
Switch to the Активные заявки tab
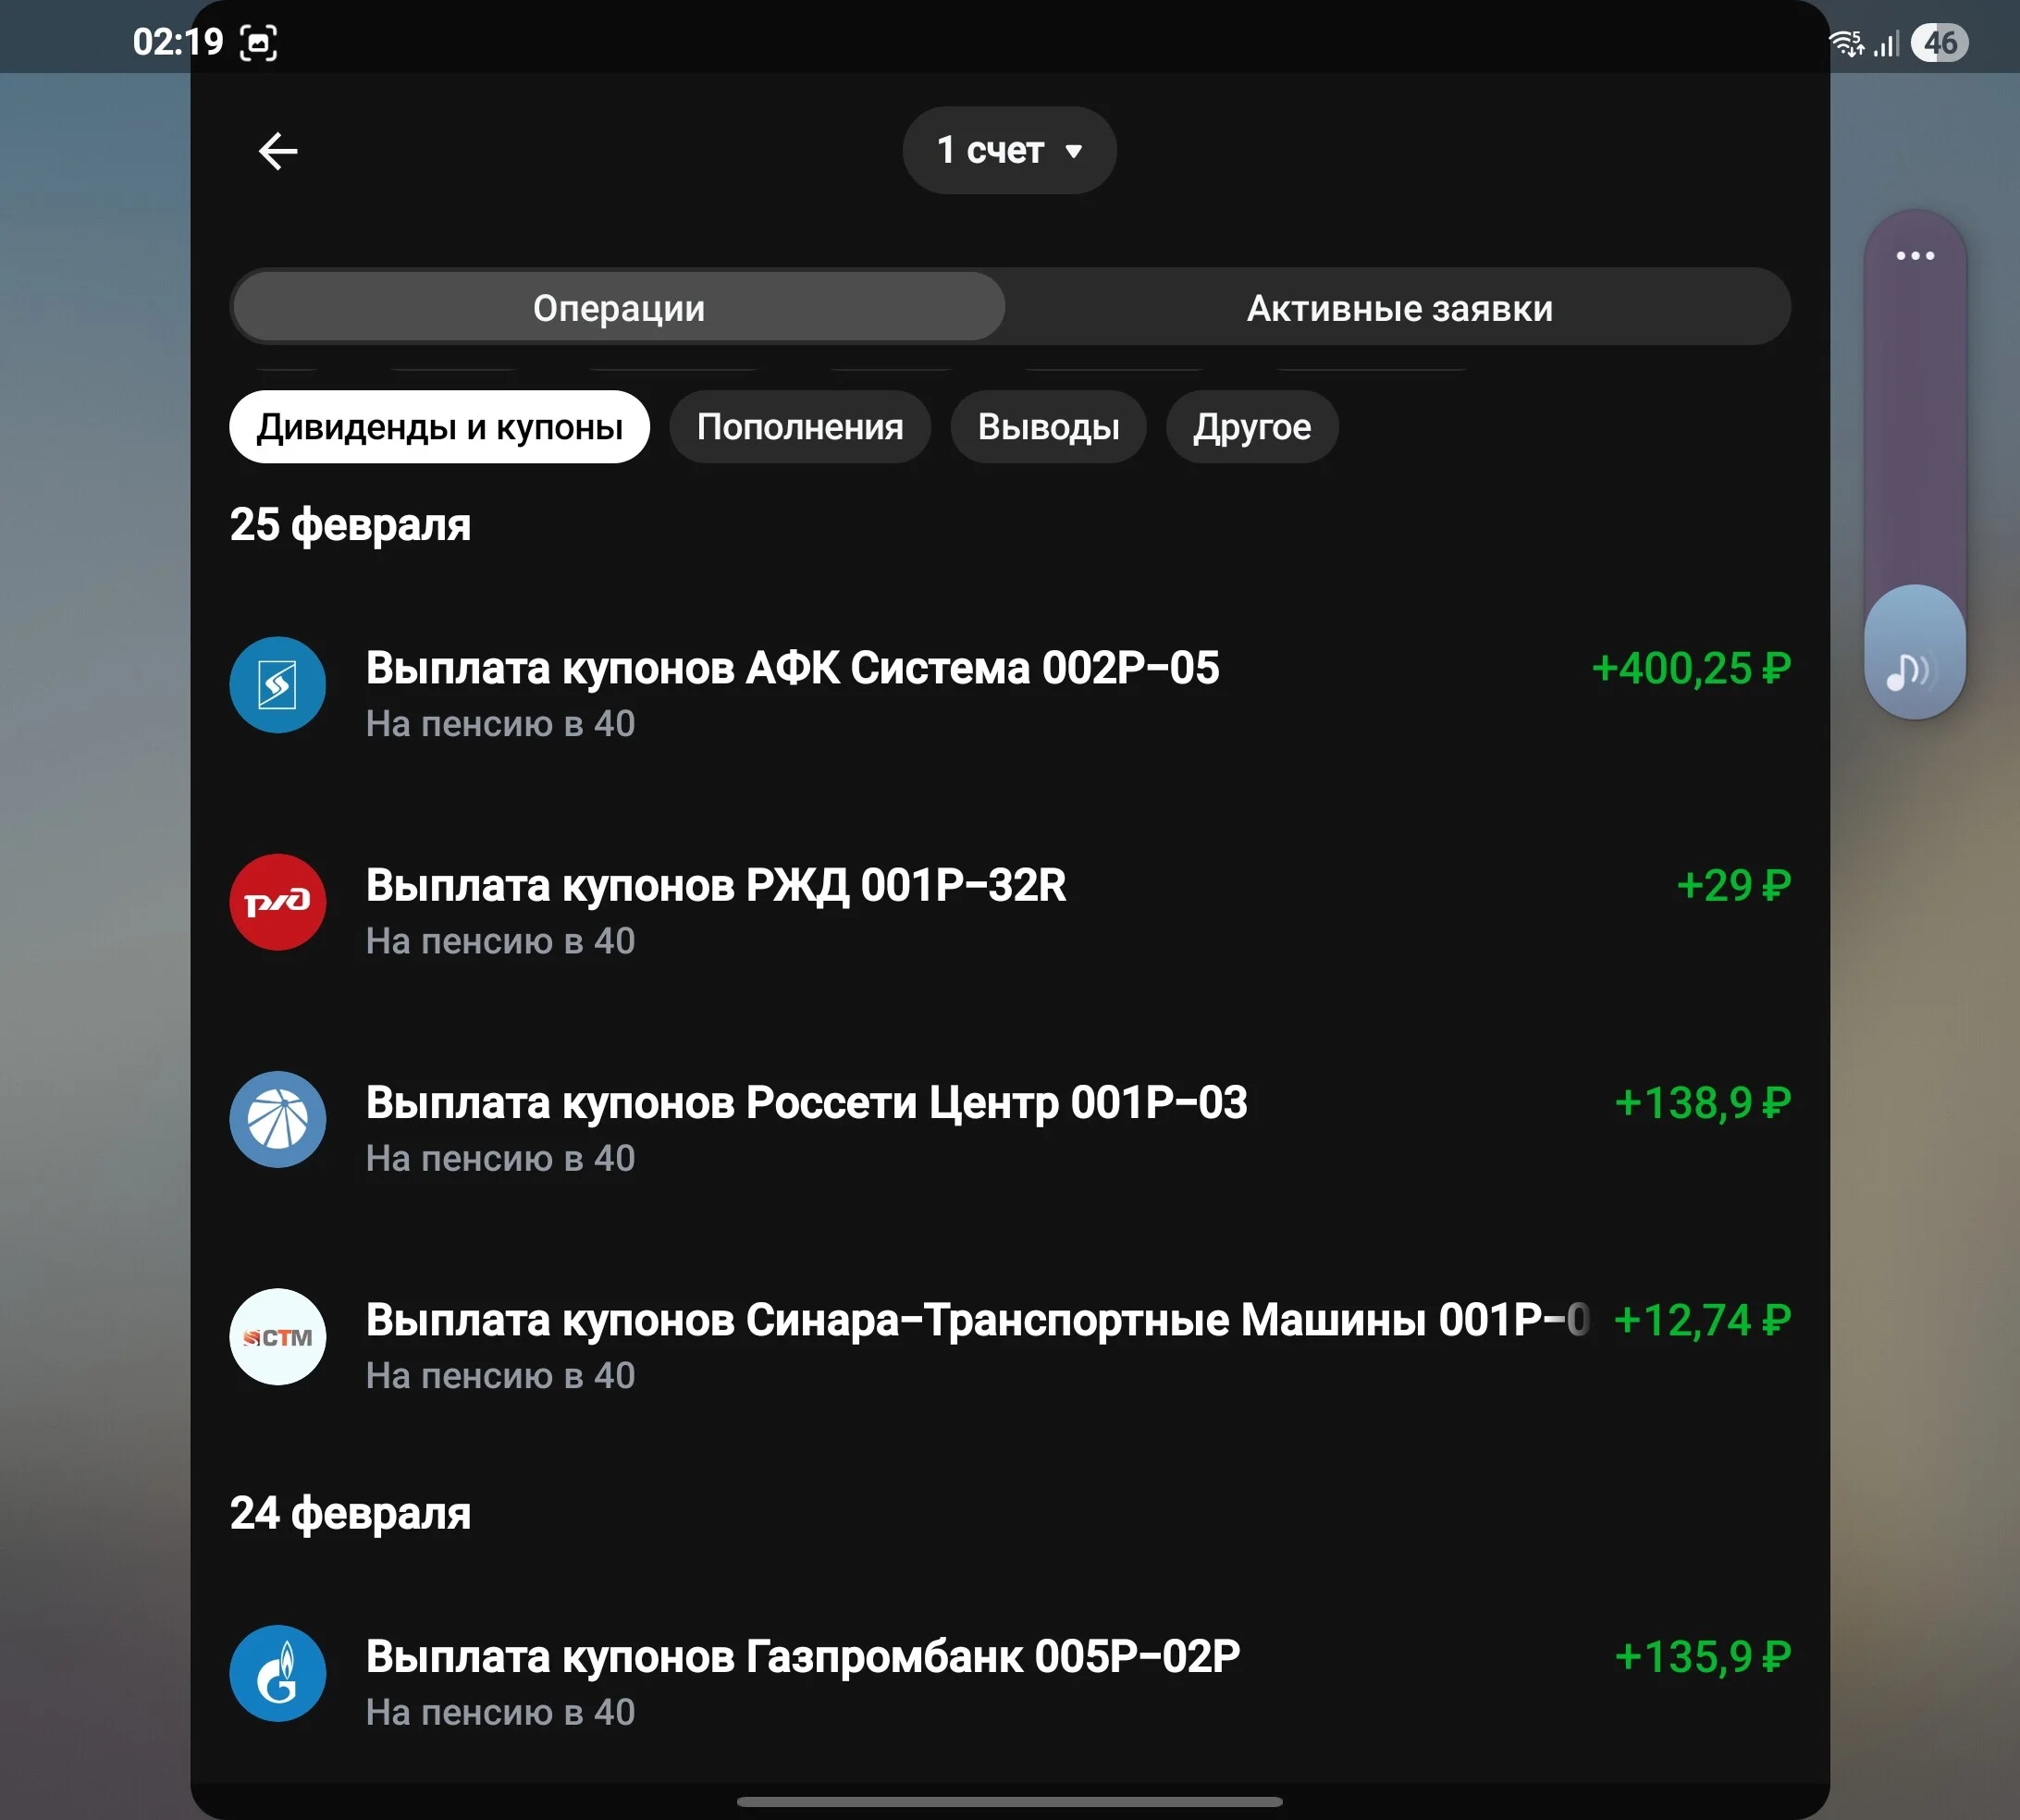pyautogui.click(x=1399, y=307)
